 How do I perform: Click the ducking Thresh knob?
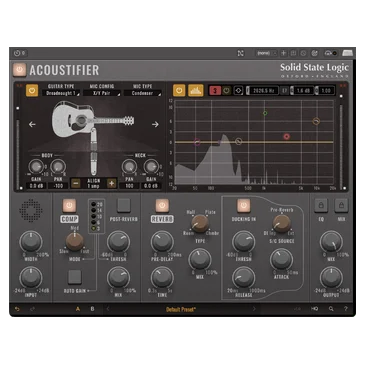click(243, 242)
